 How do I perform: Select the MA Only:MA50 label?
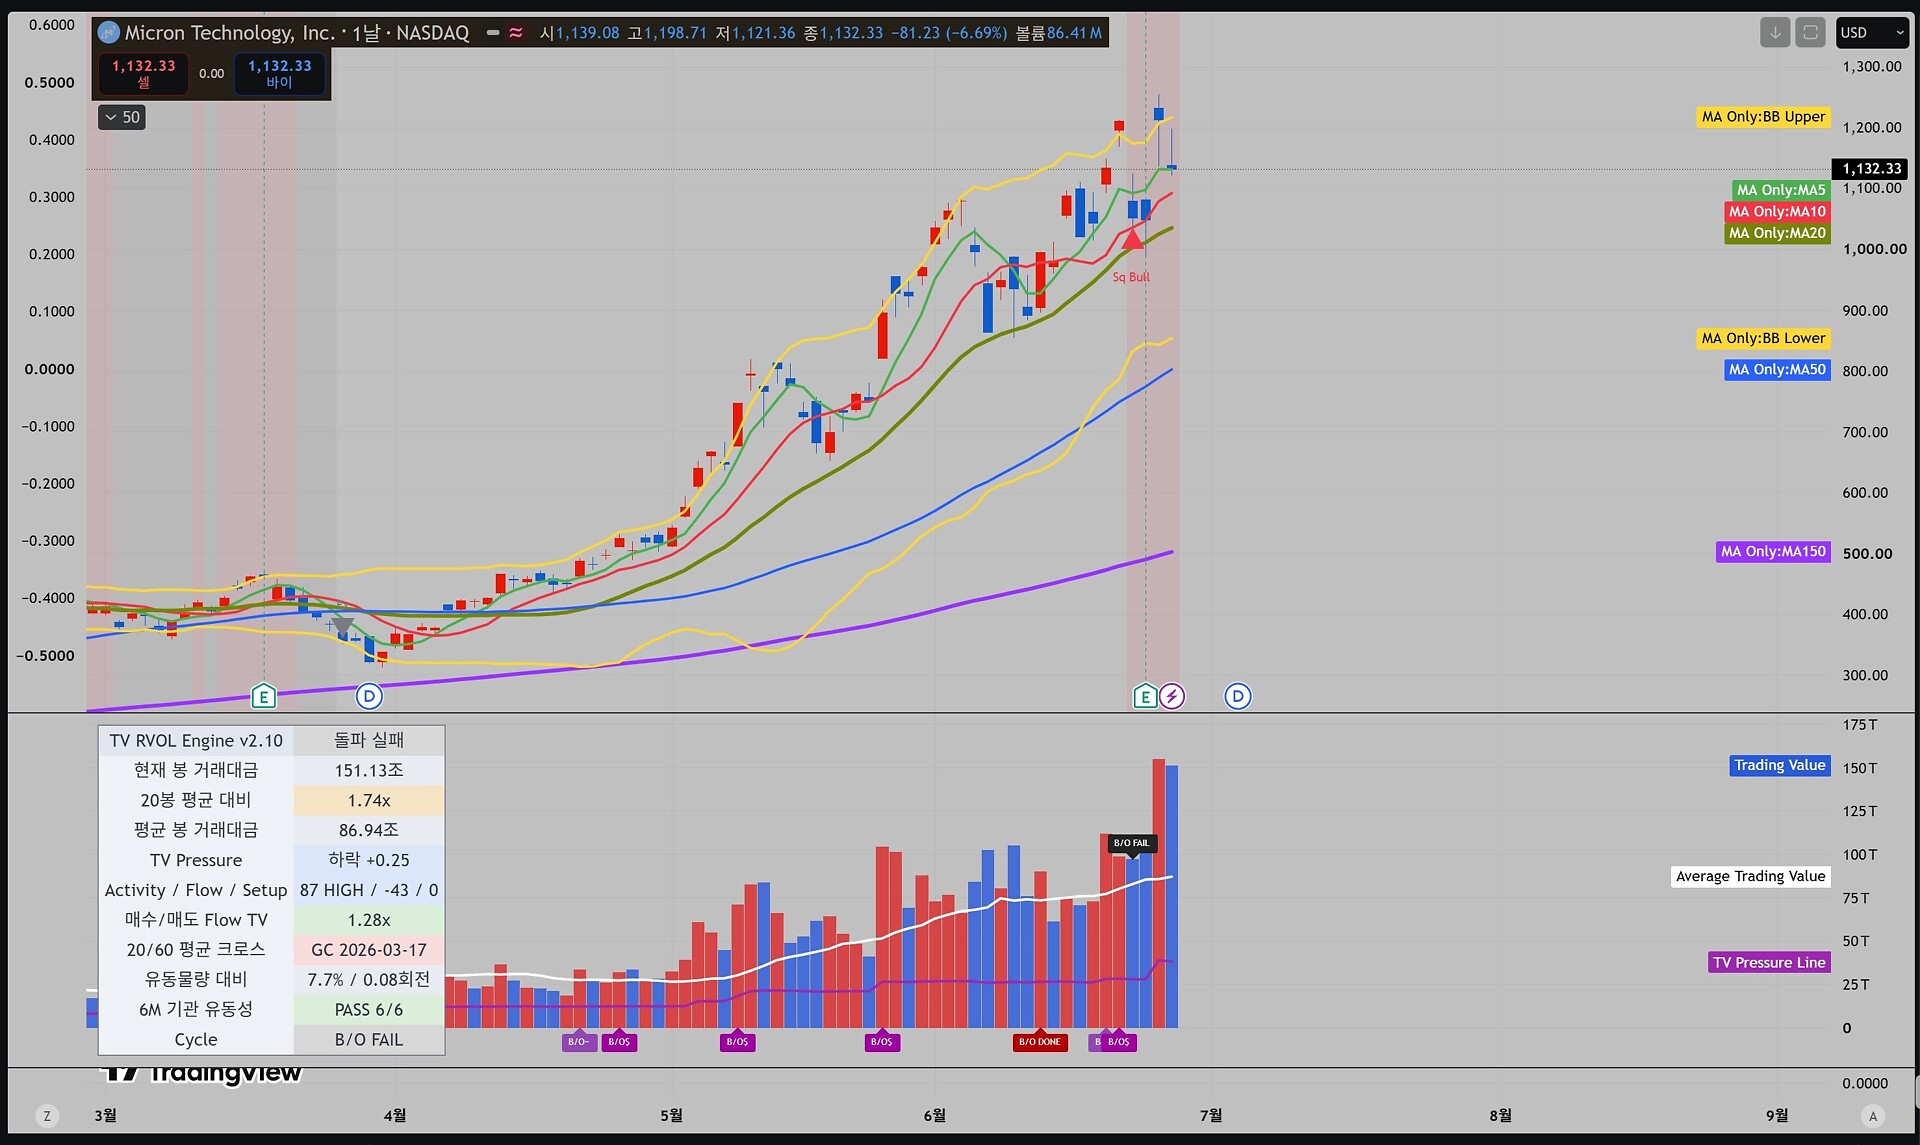point(1777,370)
